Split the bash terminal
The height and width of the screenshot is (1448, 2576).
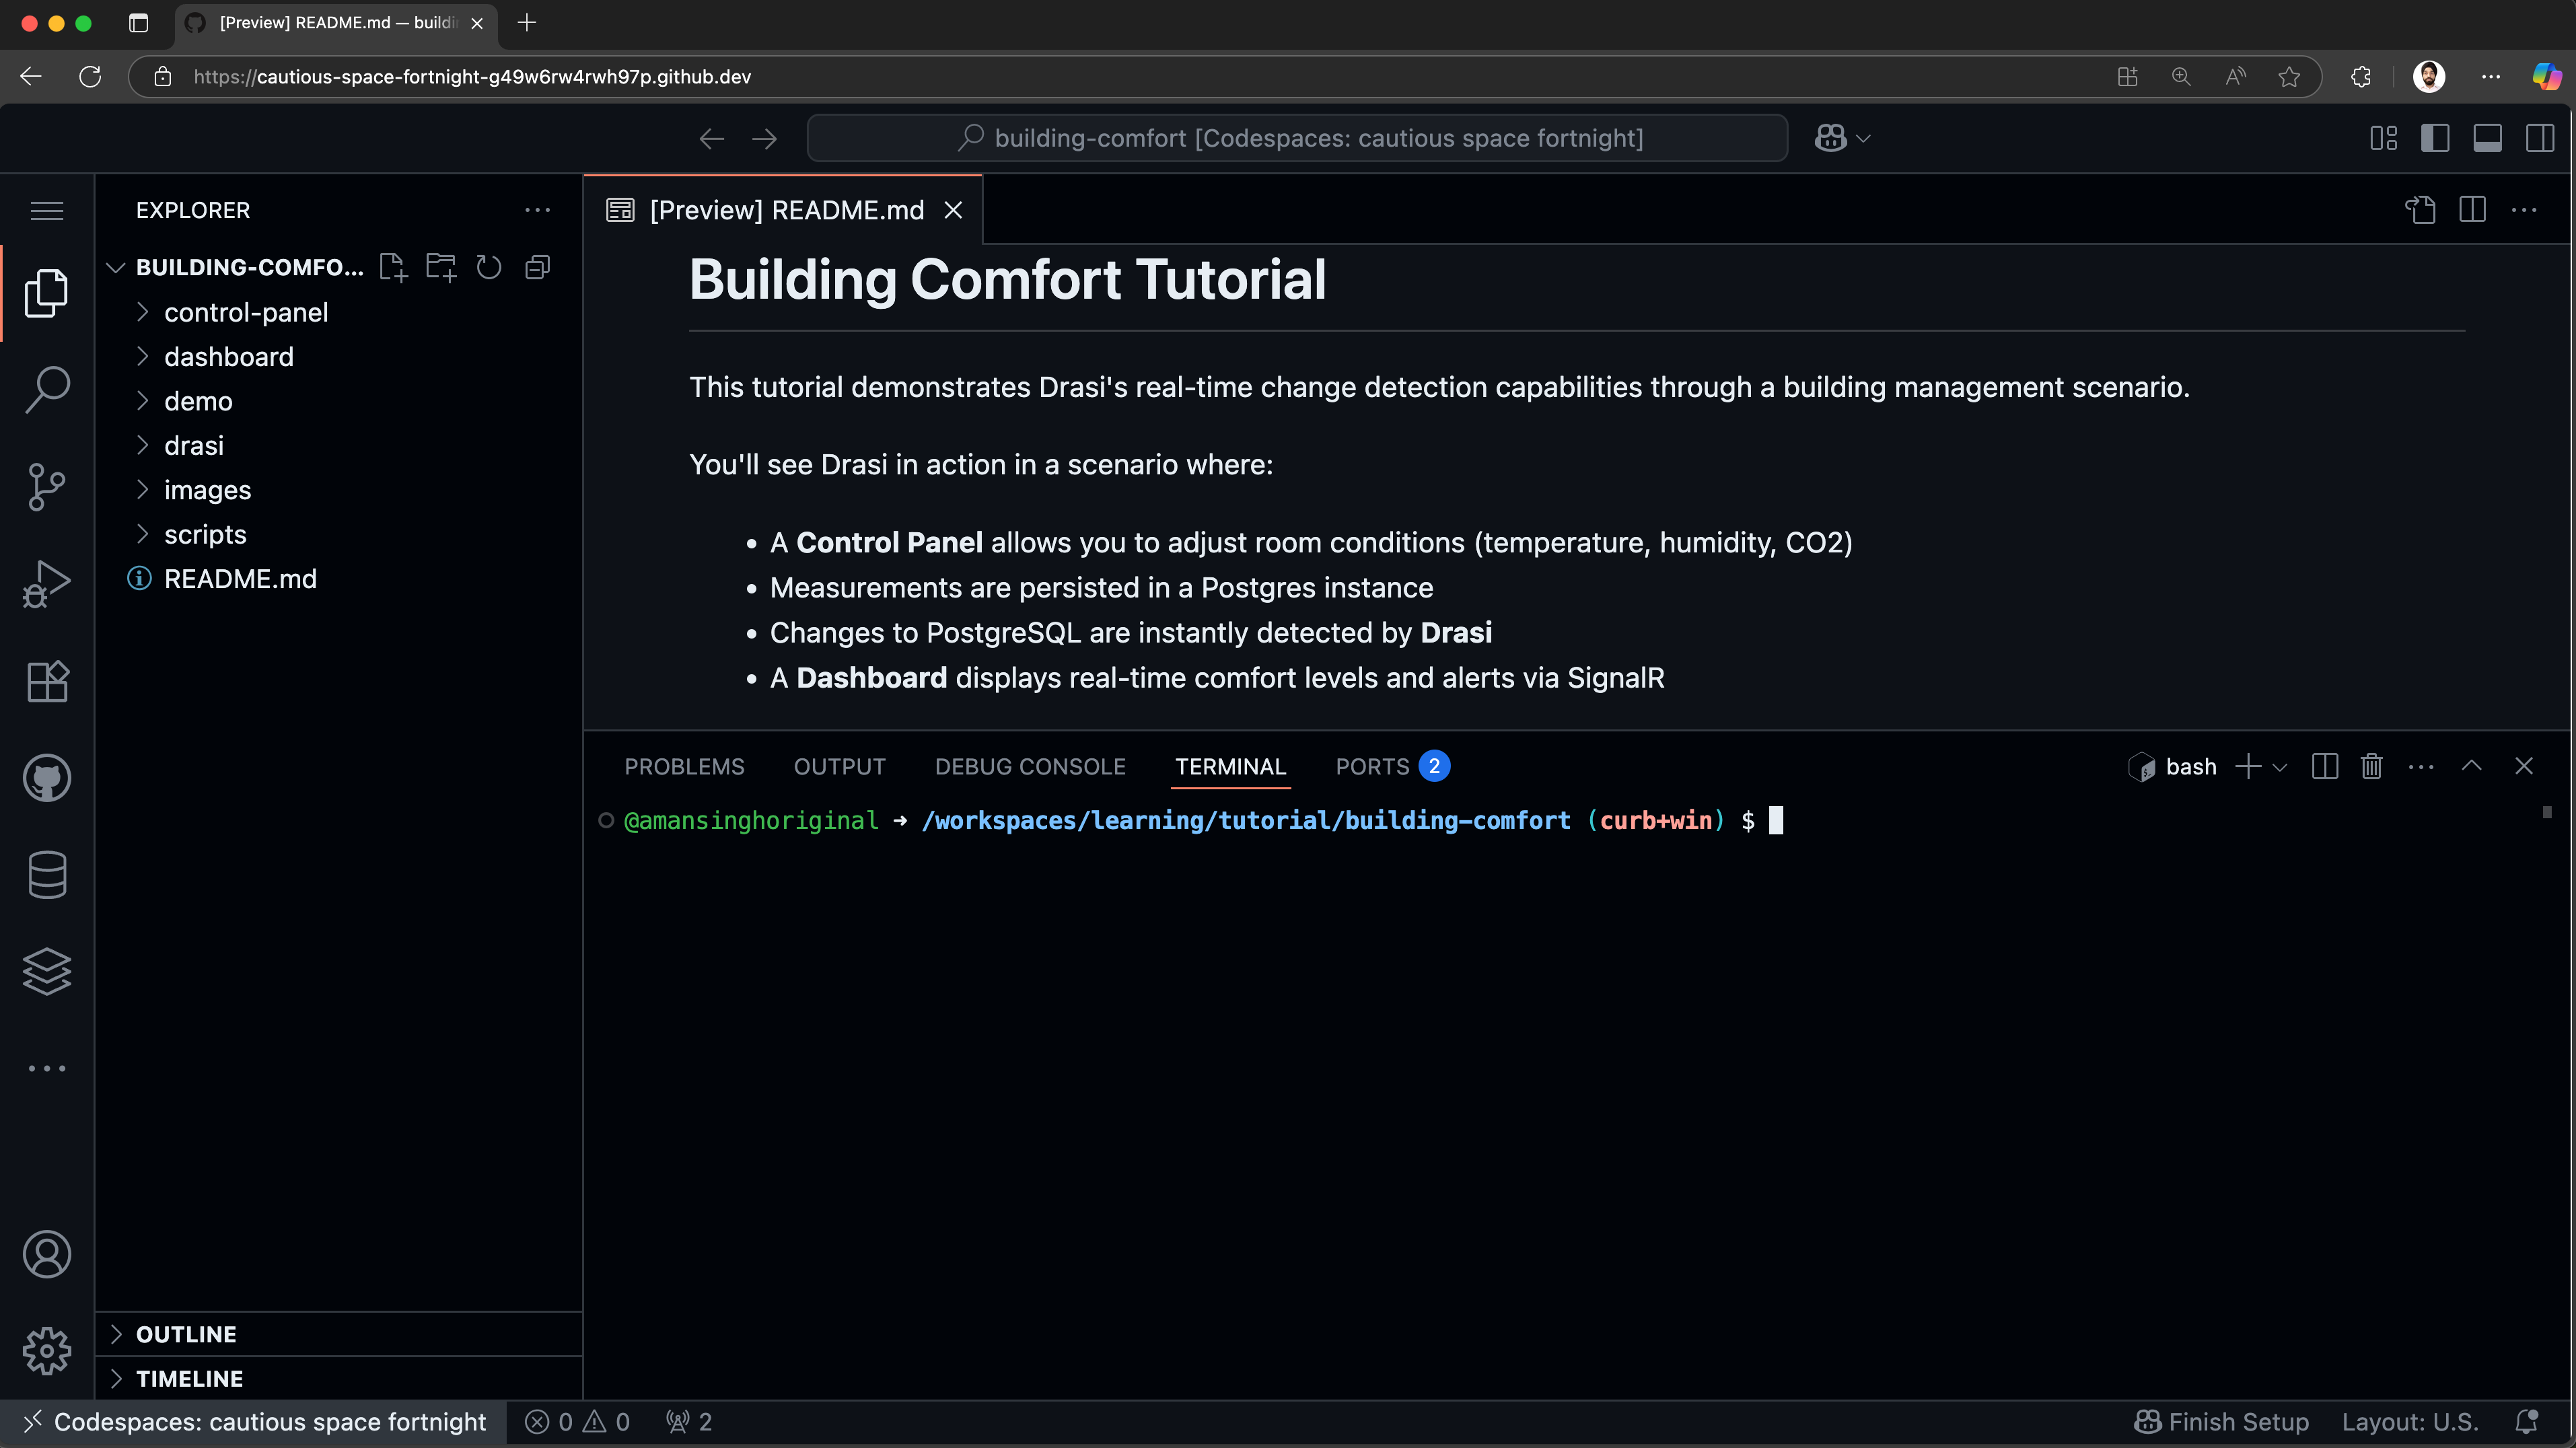pyautogui.click(x=2325, y=766)
